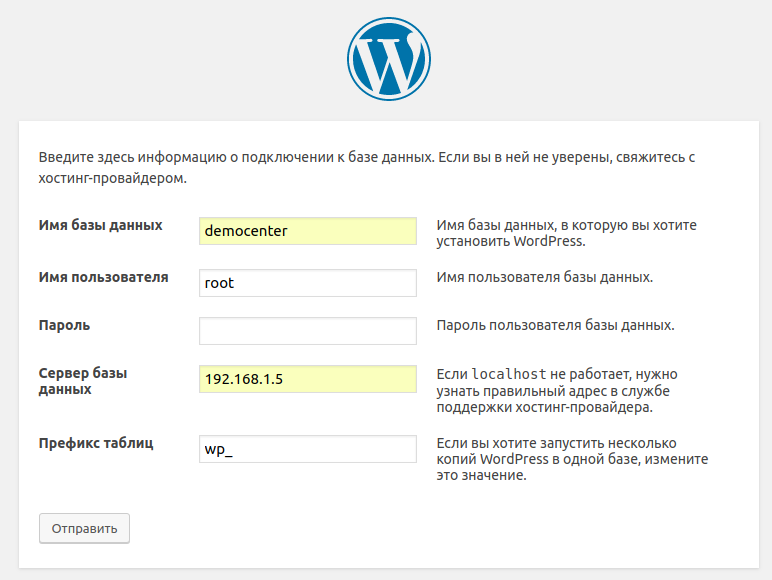The image size is (772, 580).
Task: Click the localhost code text in the hint
Action: [509, 374]
